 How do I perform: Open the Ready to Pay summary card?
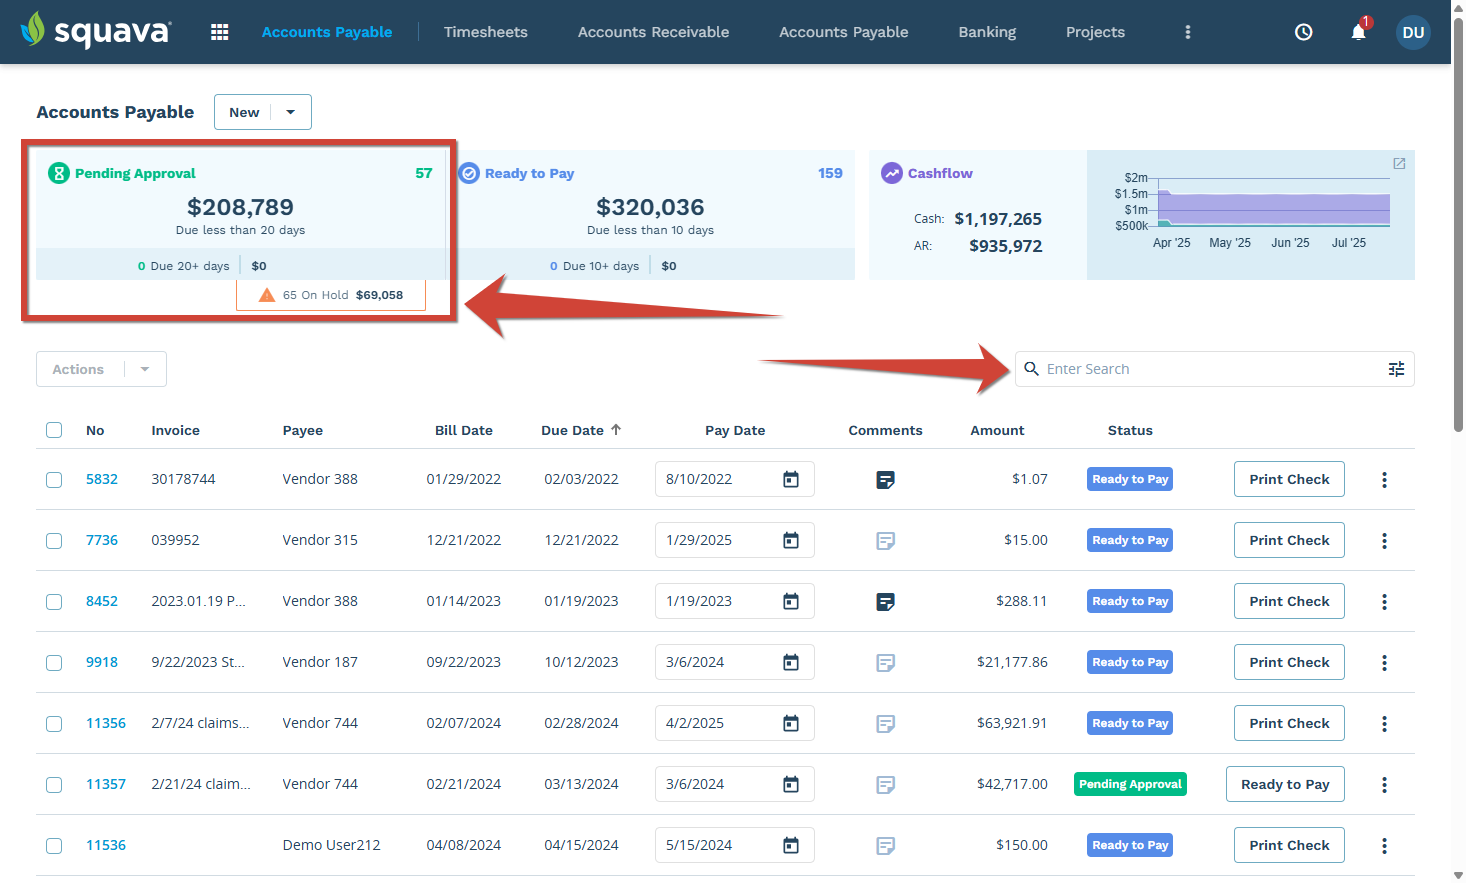pyautogui.click(x=651, y=214)
